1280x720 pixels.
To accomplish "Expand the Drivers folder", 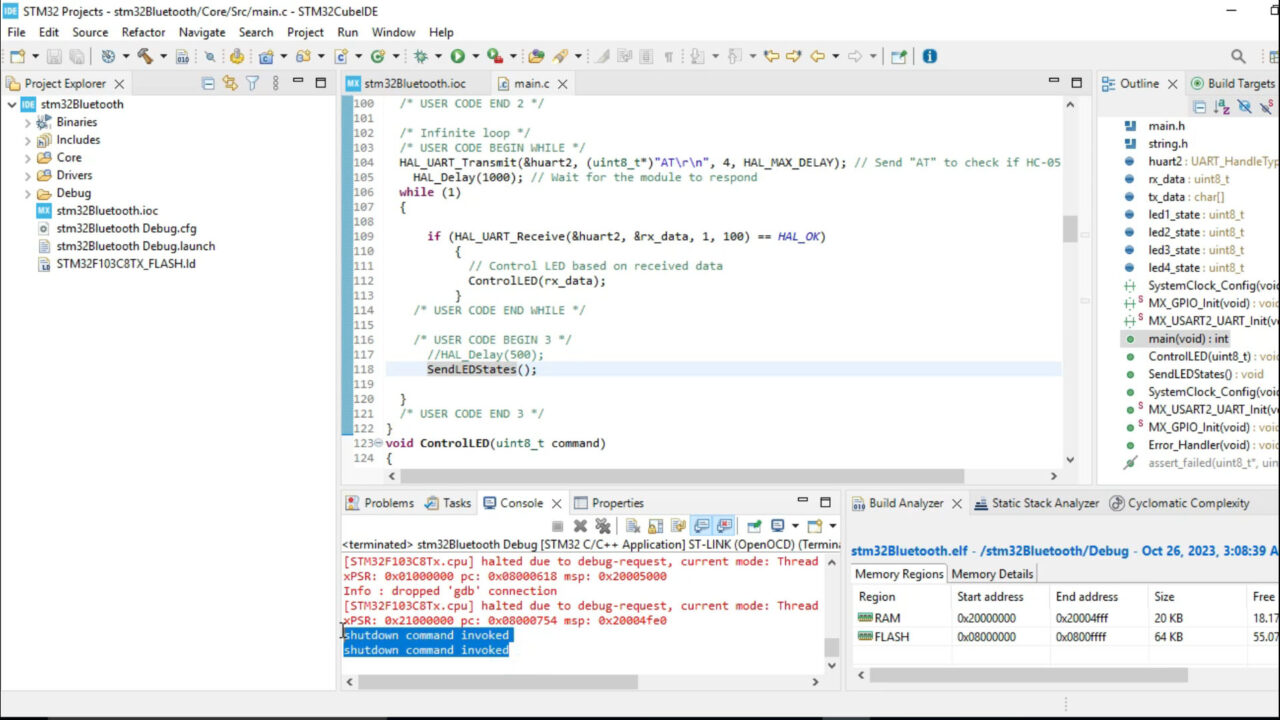I will 28,175.
